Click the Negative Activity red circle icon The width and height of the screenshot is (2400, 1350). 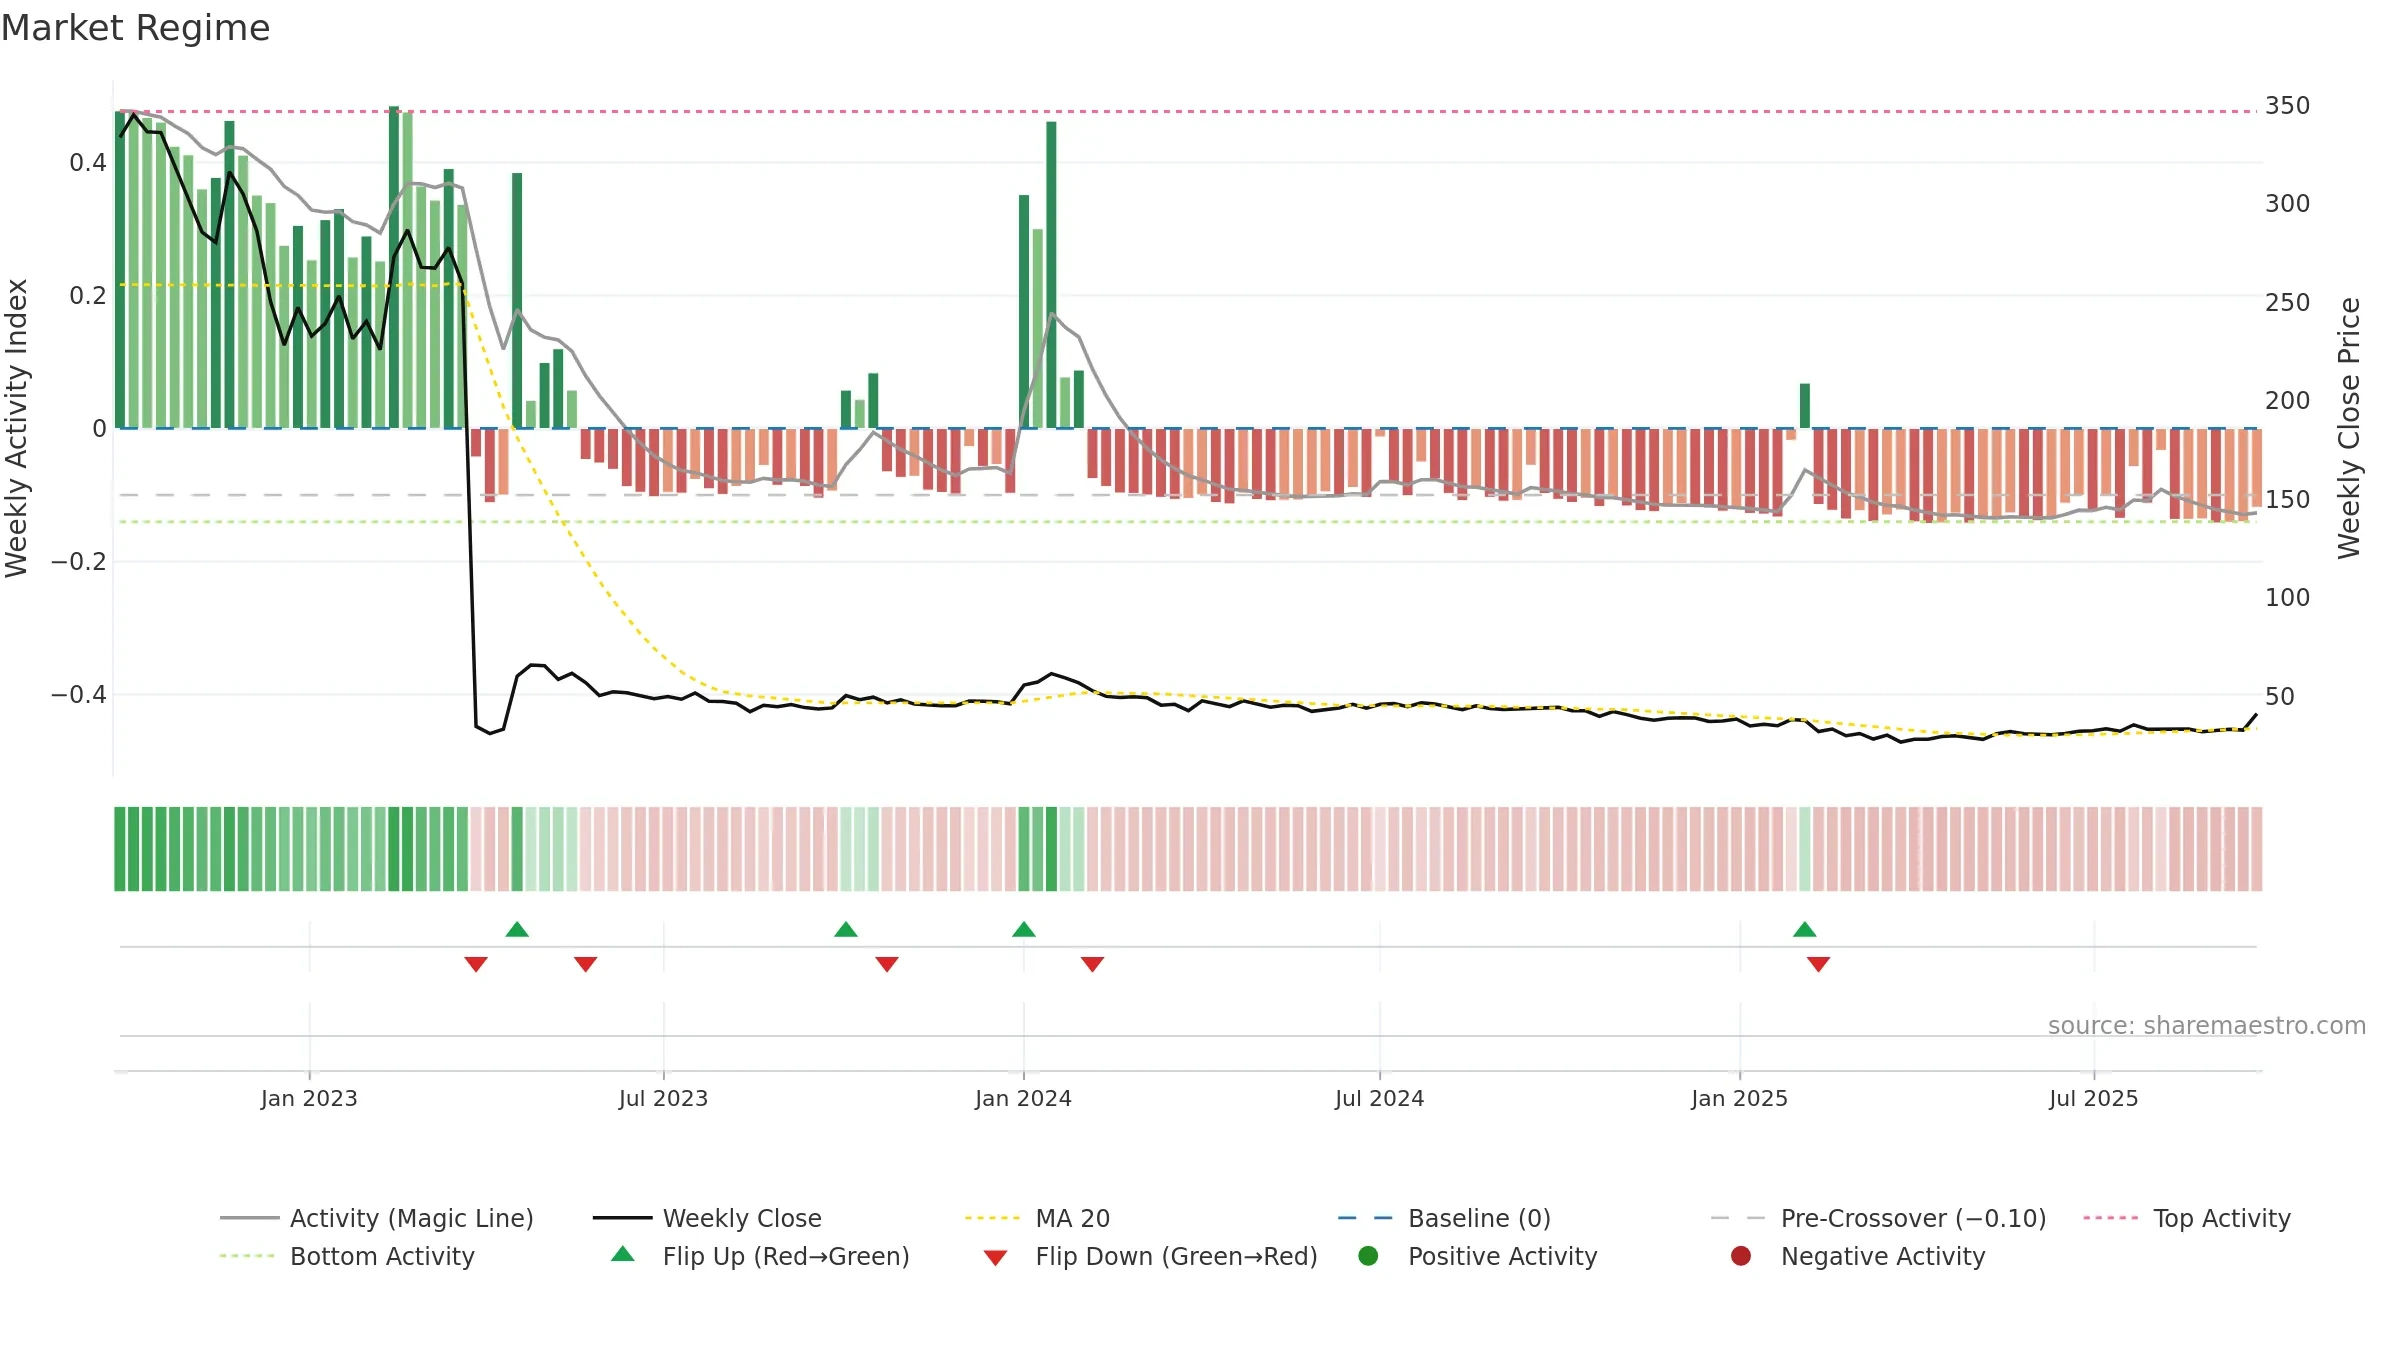[1741, 1255]
